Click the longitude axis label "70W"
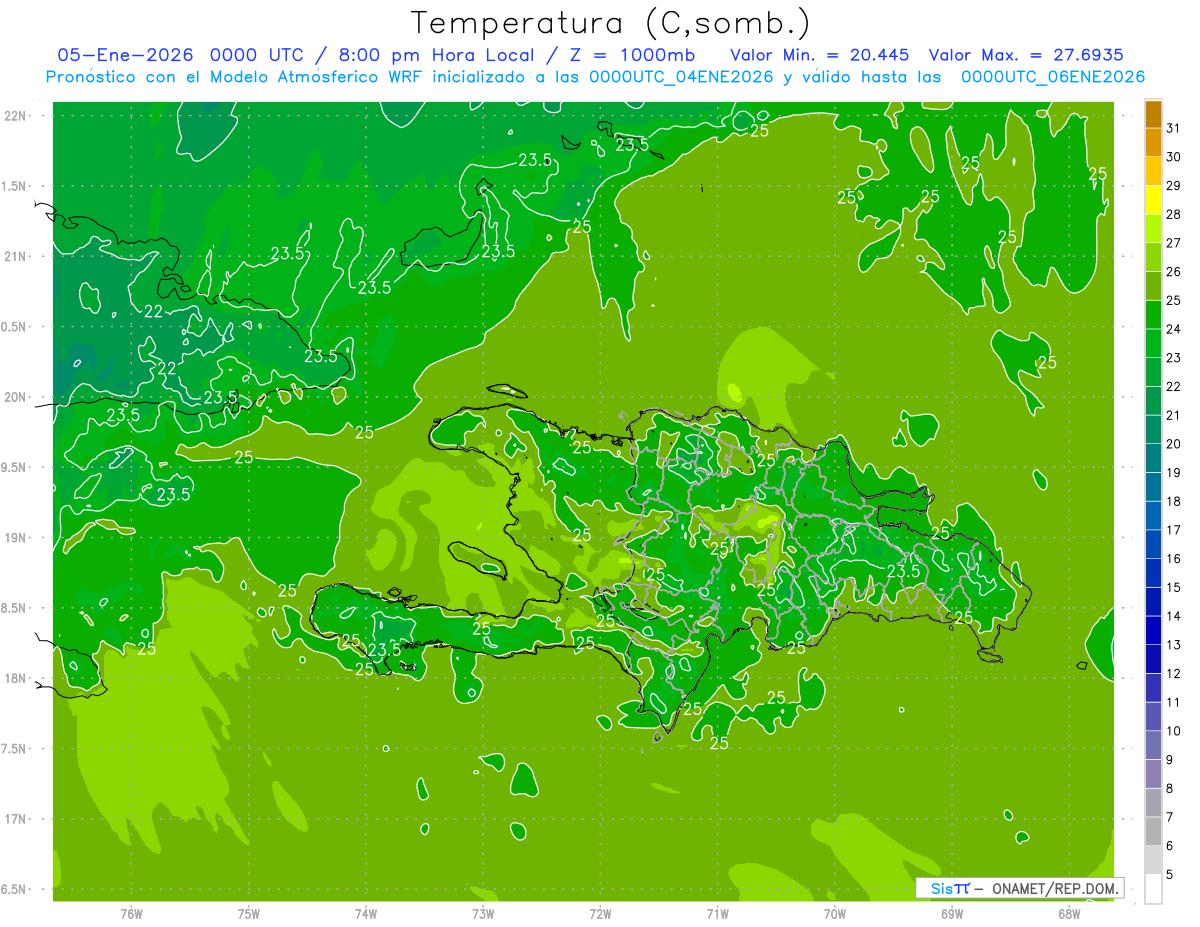 (x=835, y=914)
